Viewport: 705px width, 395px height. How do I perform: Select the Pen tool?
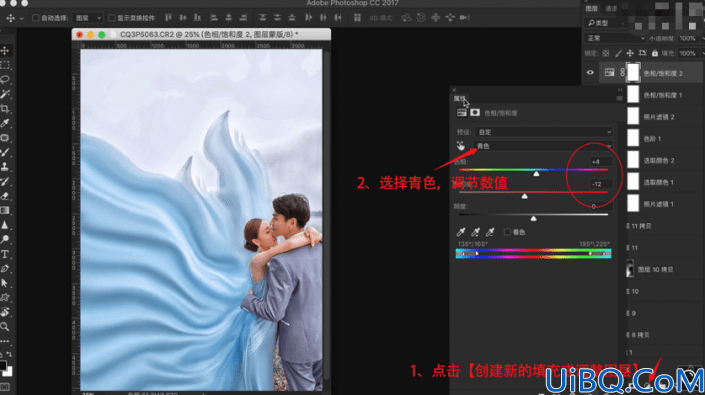pos(5,269)
